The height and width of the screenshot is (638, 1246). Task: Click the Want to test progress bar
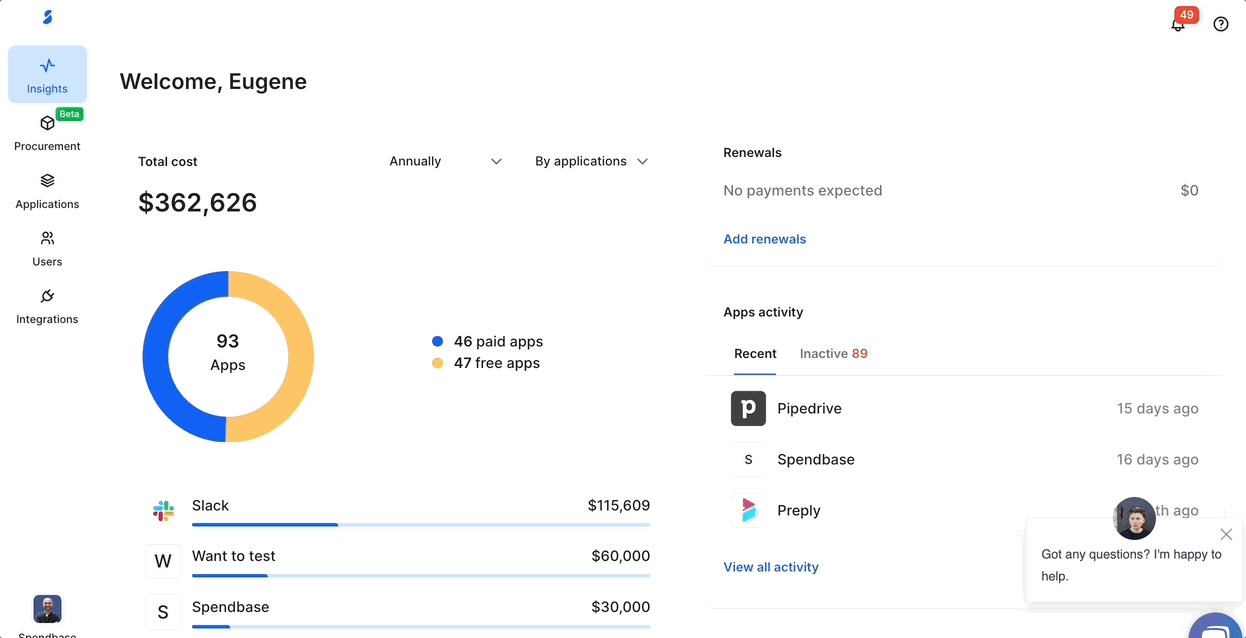point(421,575)
